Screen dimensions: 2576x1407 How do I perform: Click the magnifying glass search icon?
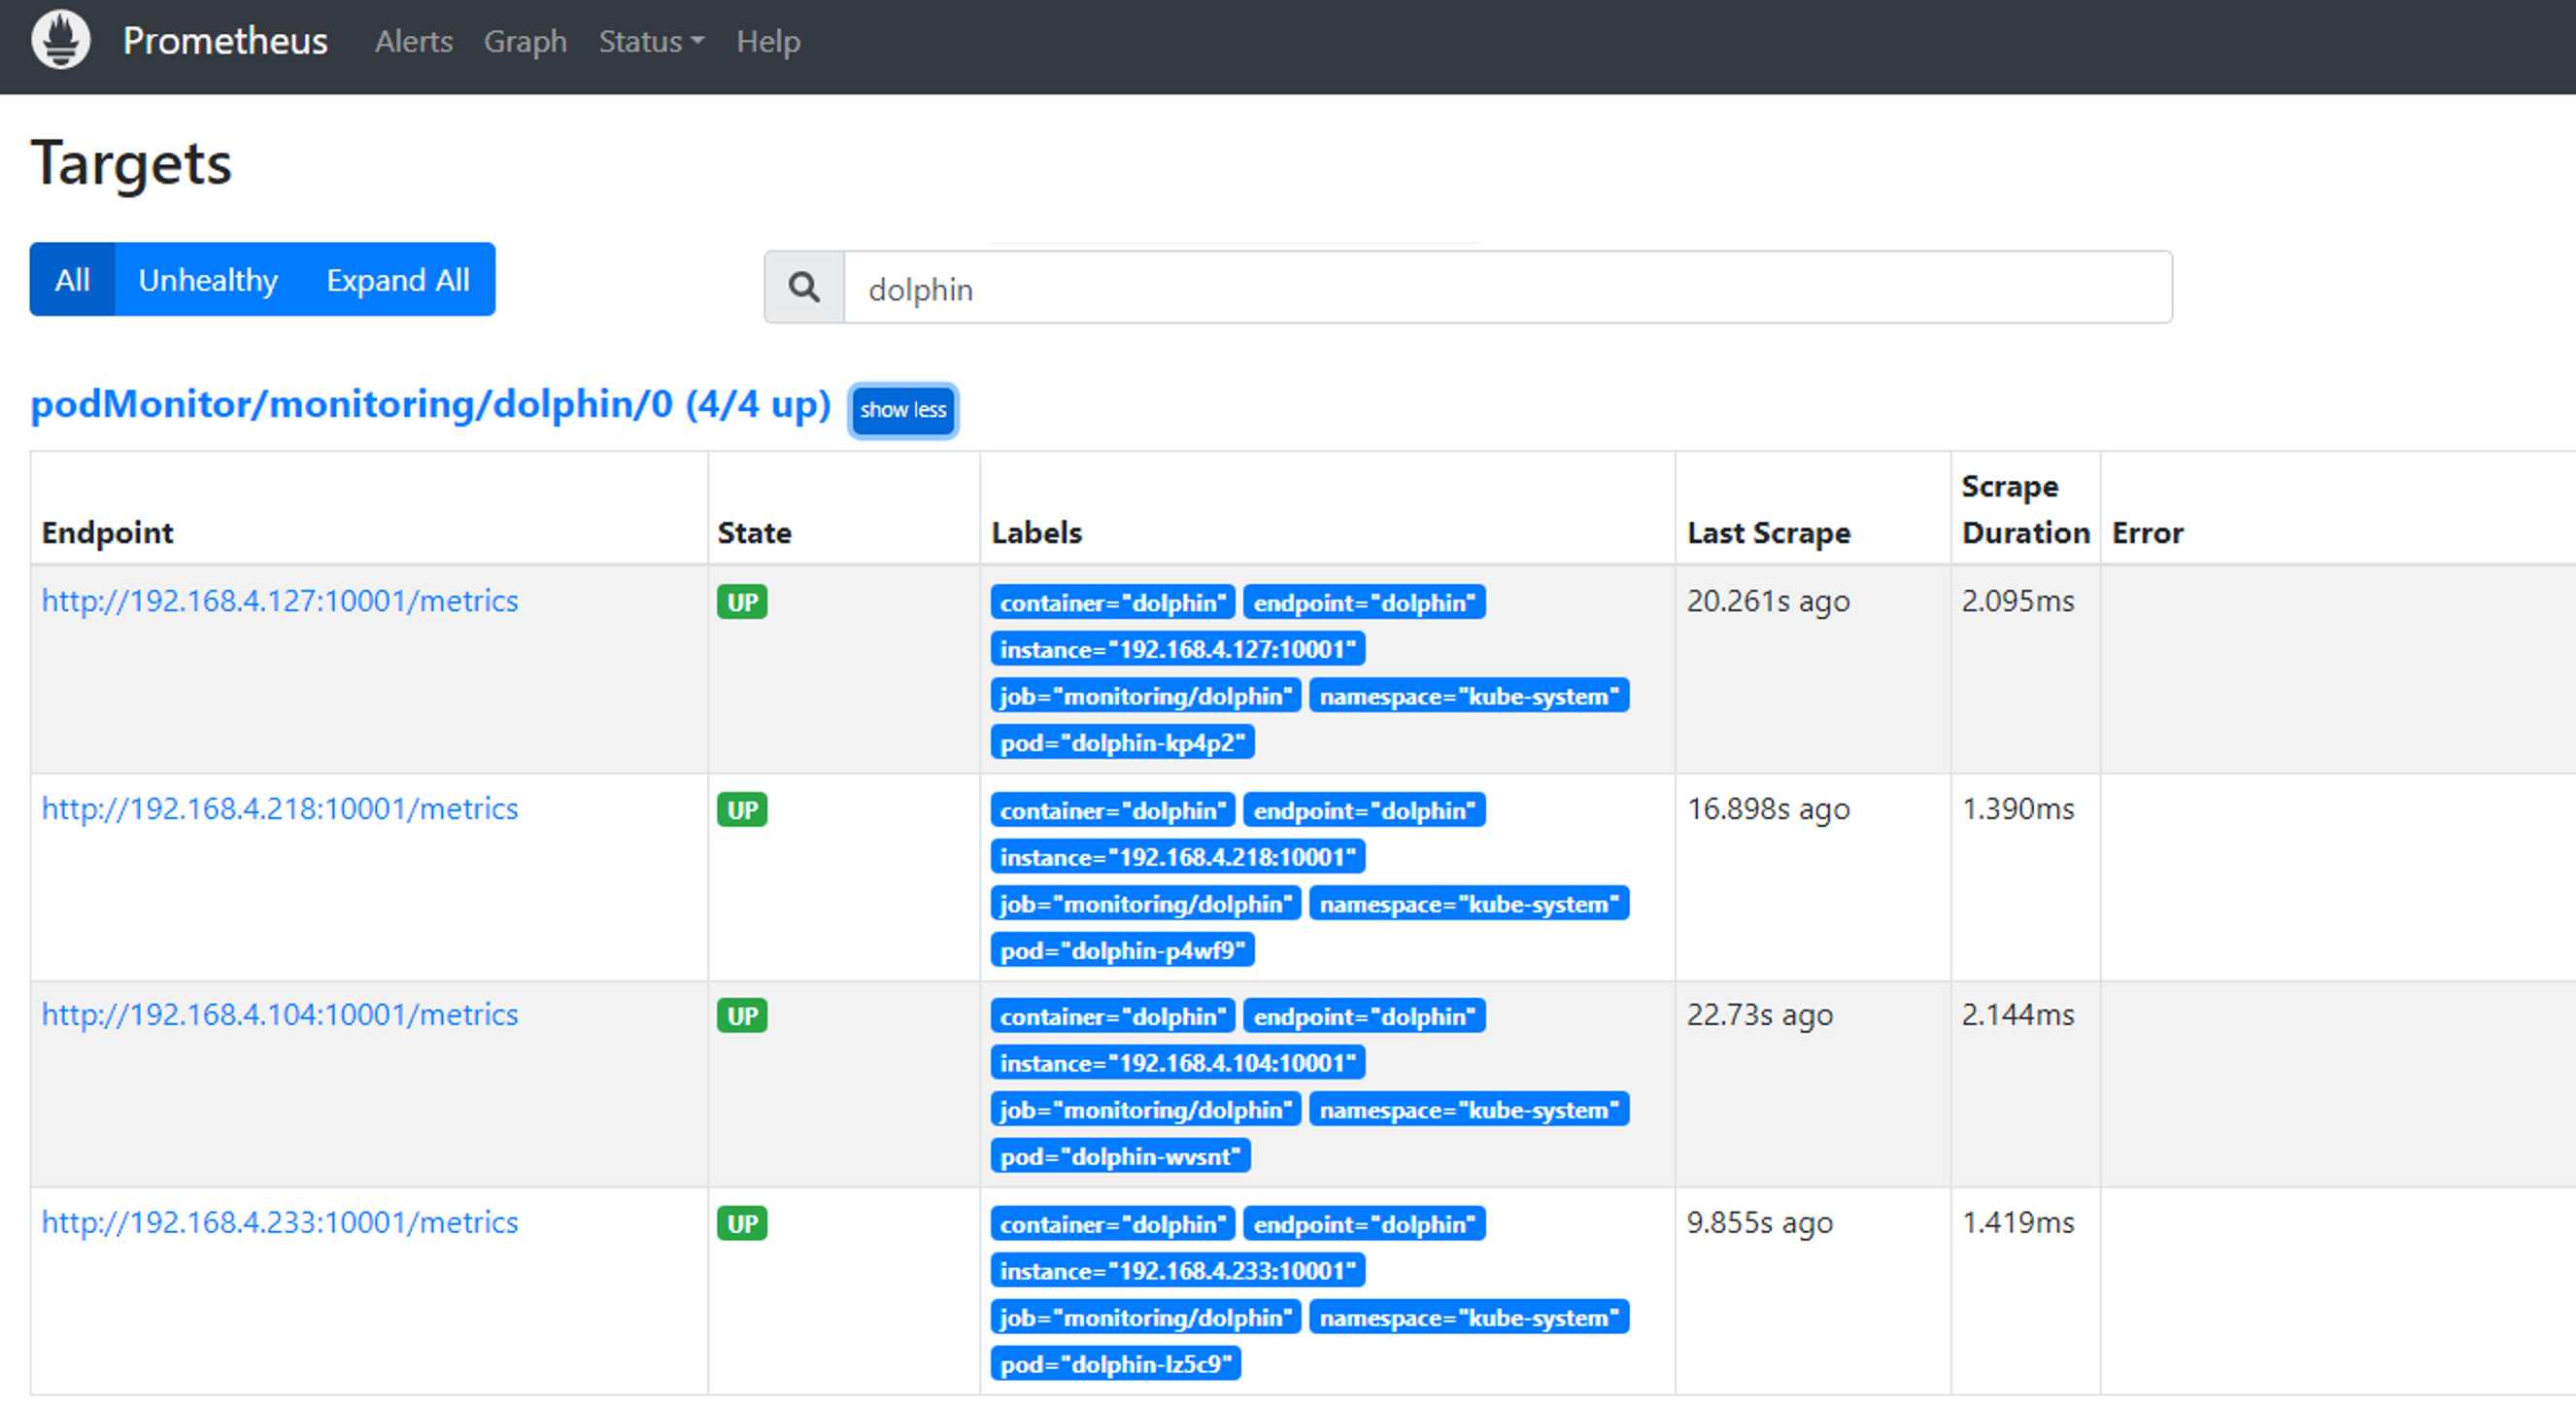804,288
